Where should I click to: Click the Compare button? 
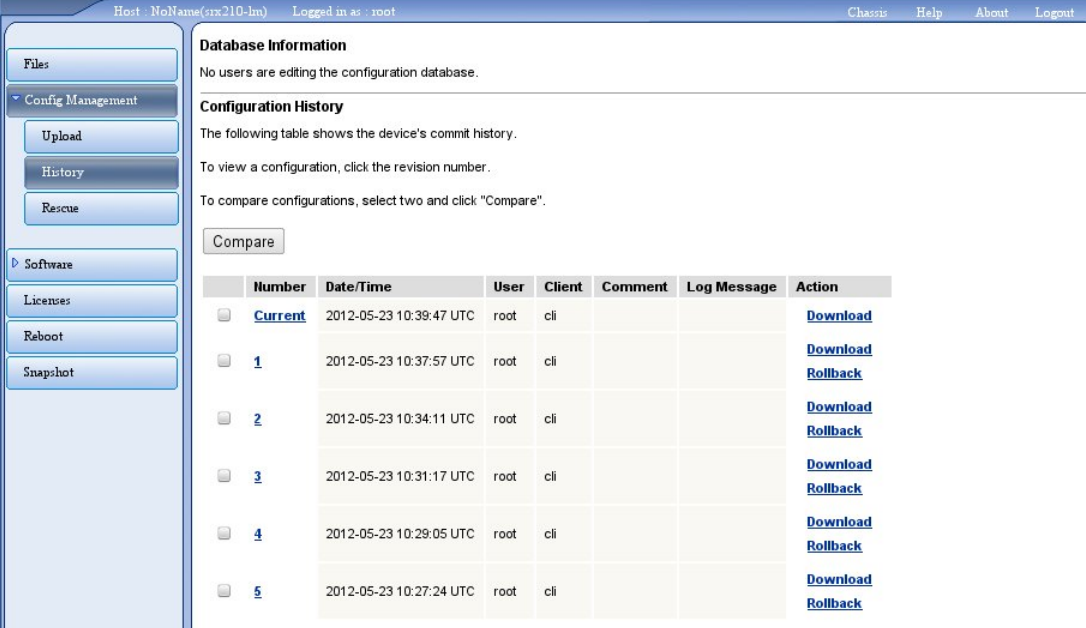click(242, 240)
